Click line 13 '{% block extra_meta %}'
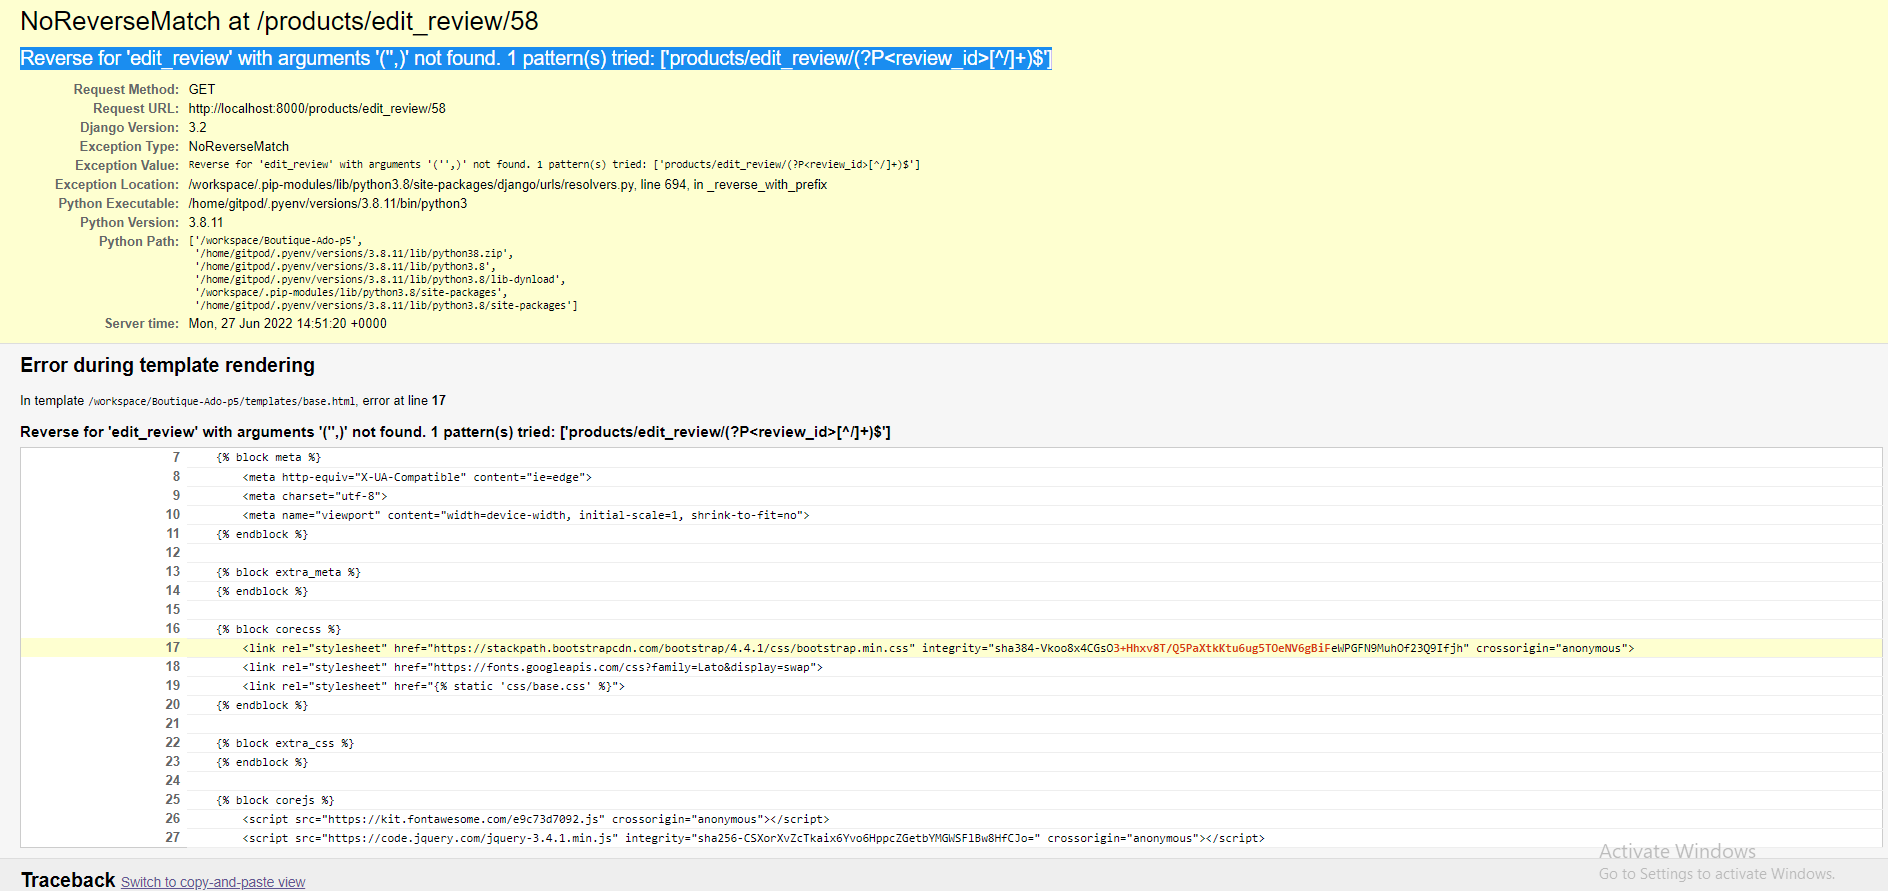1888x891 pixels. click(x=289, y=572)
